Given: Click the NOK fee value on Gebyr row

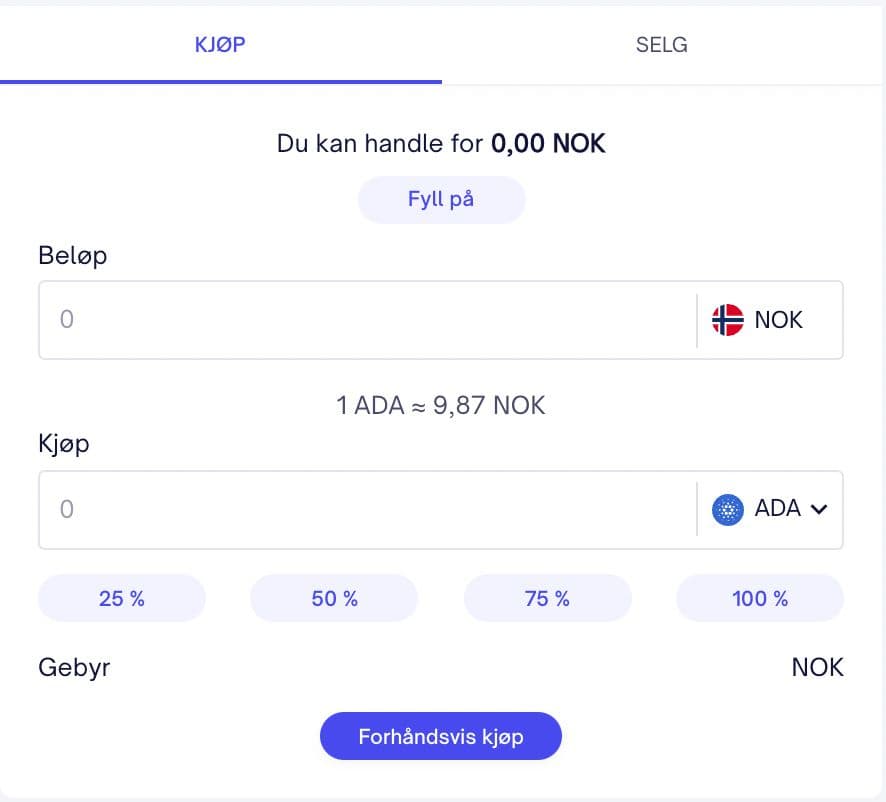Looking at the screenshot, I should pyautogui.click(x=817, y=667).
